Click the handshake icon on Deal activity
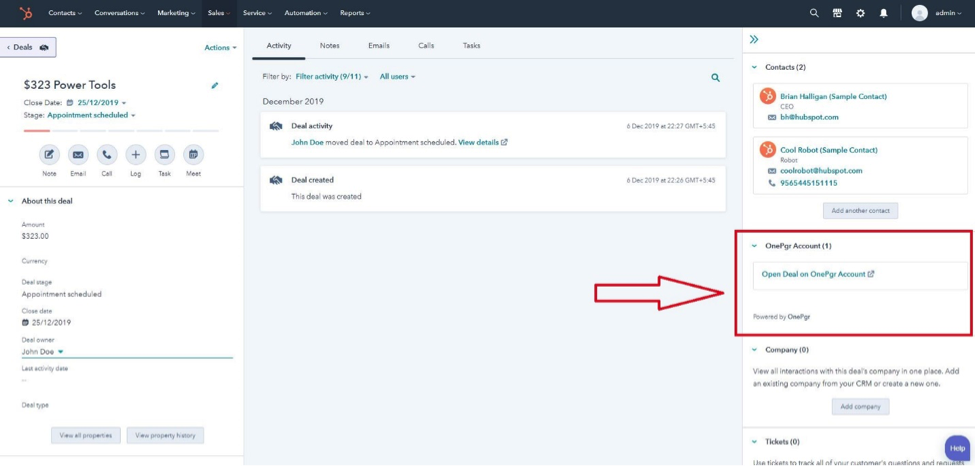This screenshot has width=975, height=466. (x=276, y=126)
